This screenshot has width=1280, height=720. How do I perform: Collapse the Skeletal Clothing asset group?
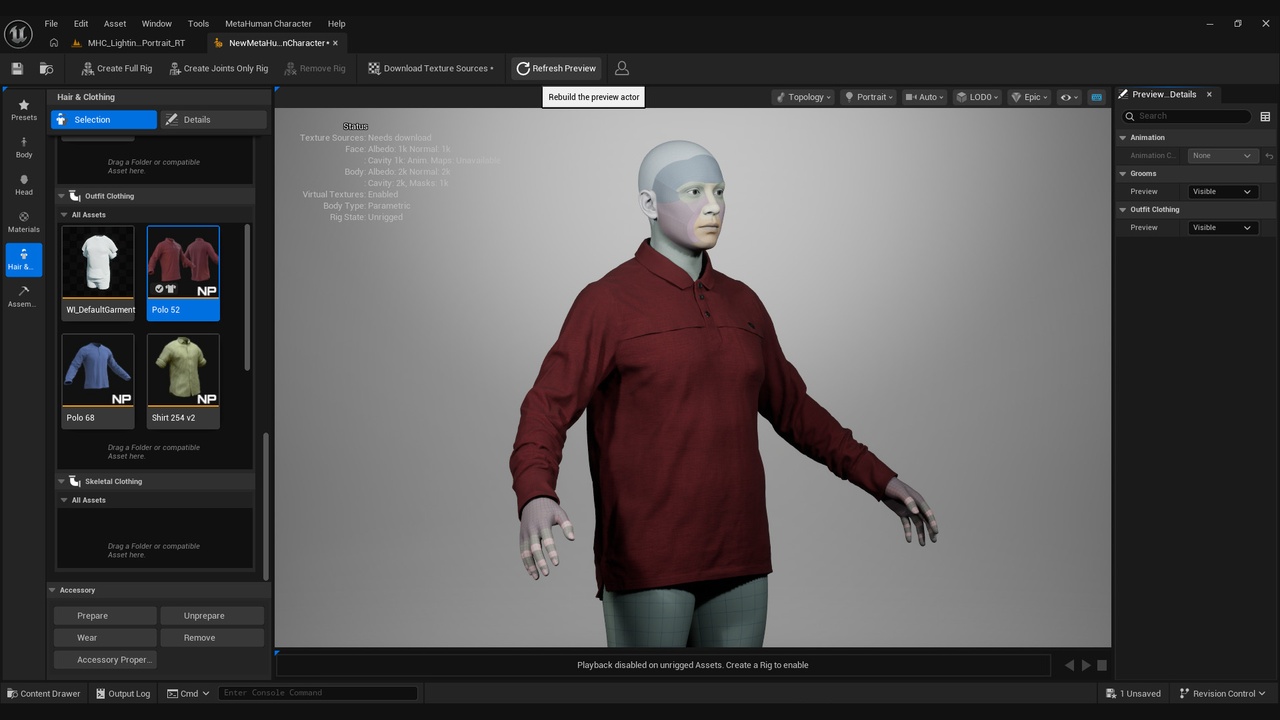(x=61, y=481)
